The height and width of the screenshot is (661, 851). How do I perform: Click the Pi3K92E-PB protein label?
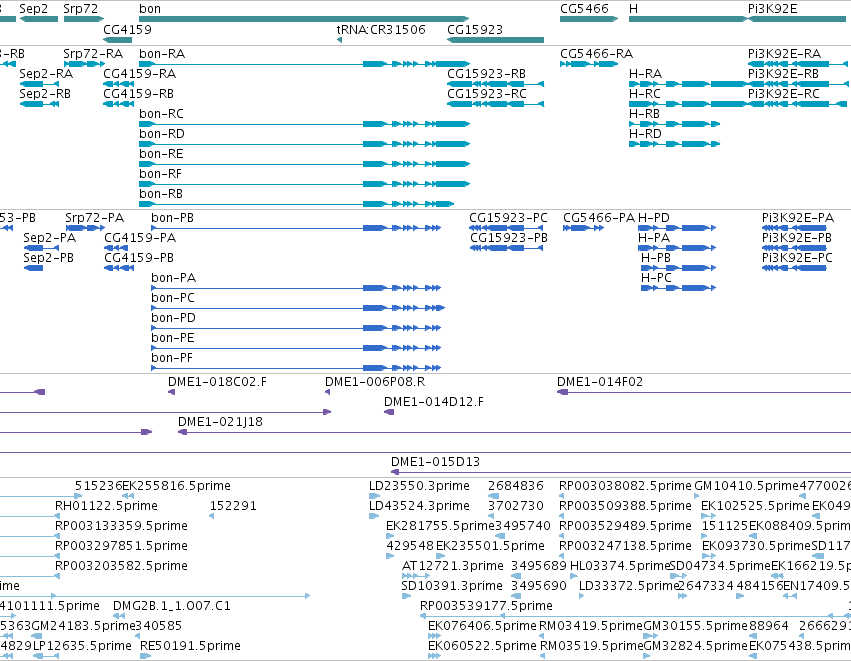(797, 238)
